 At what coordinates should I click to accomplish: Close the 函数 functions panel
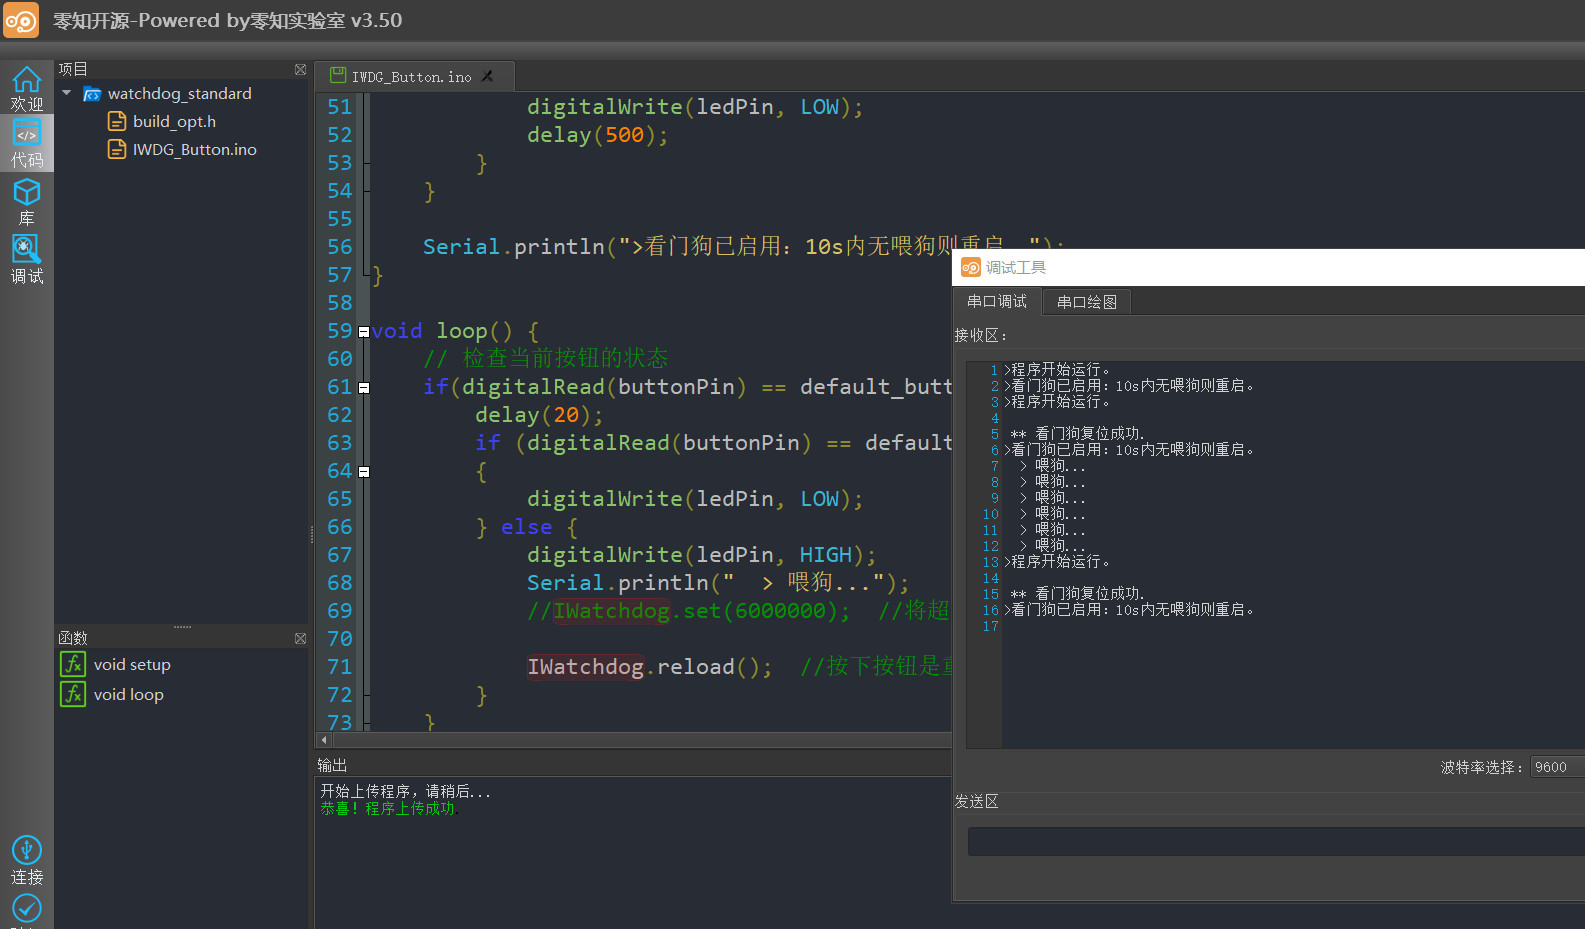[x=300, y=638]
